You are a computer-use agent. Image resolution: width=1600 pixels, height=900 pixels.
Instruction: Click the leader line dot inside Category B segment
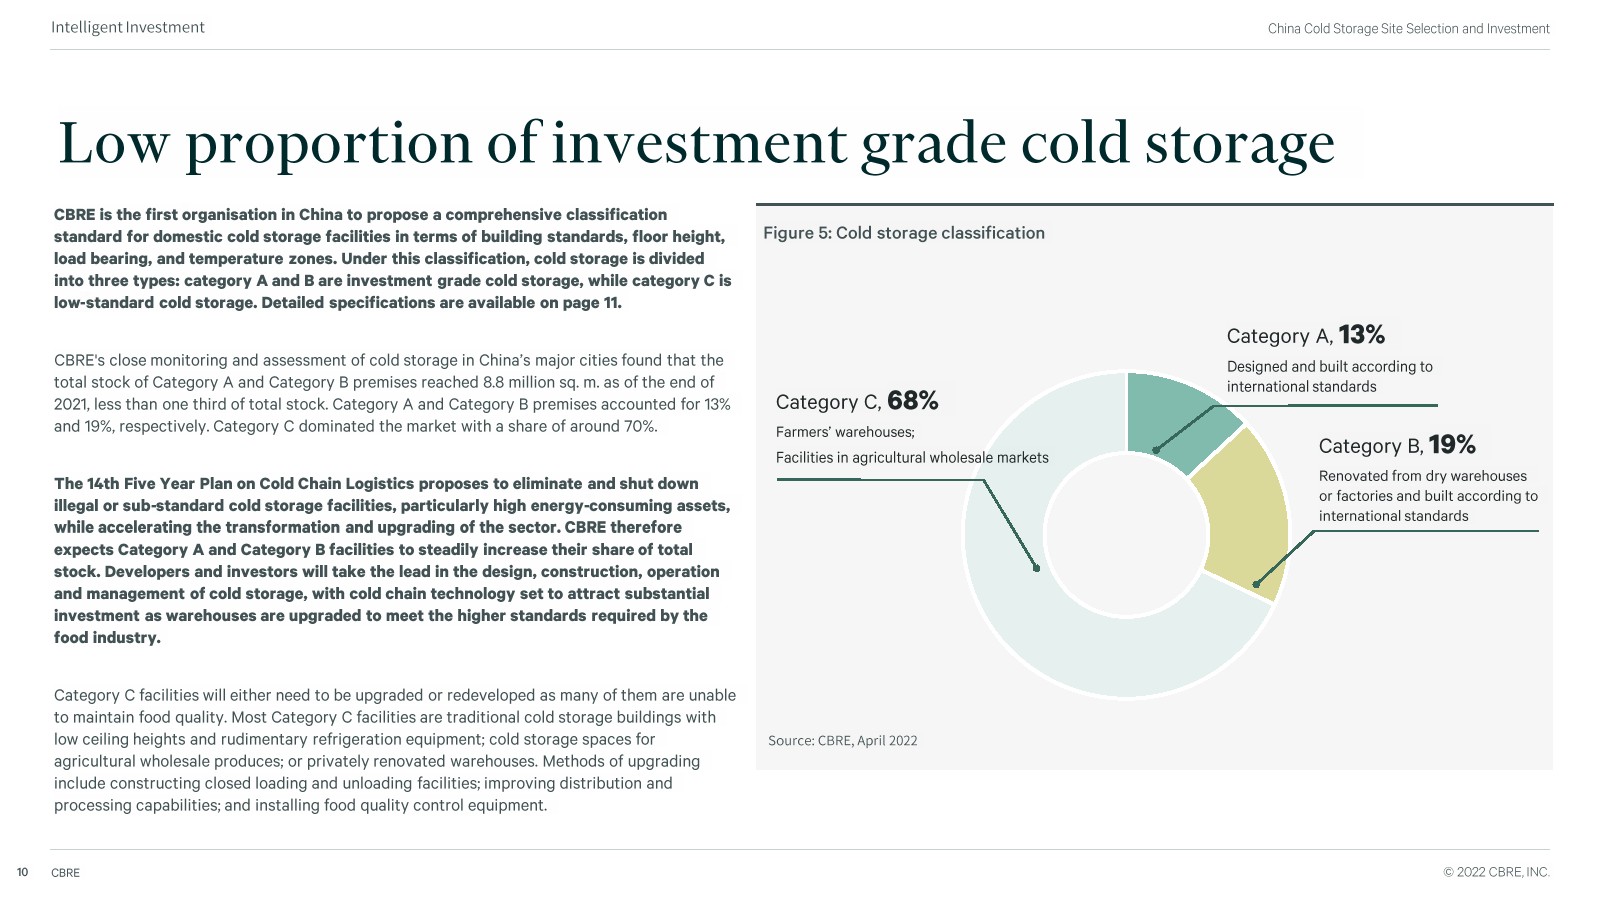point(1256,584)
